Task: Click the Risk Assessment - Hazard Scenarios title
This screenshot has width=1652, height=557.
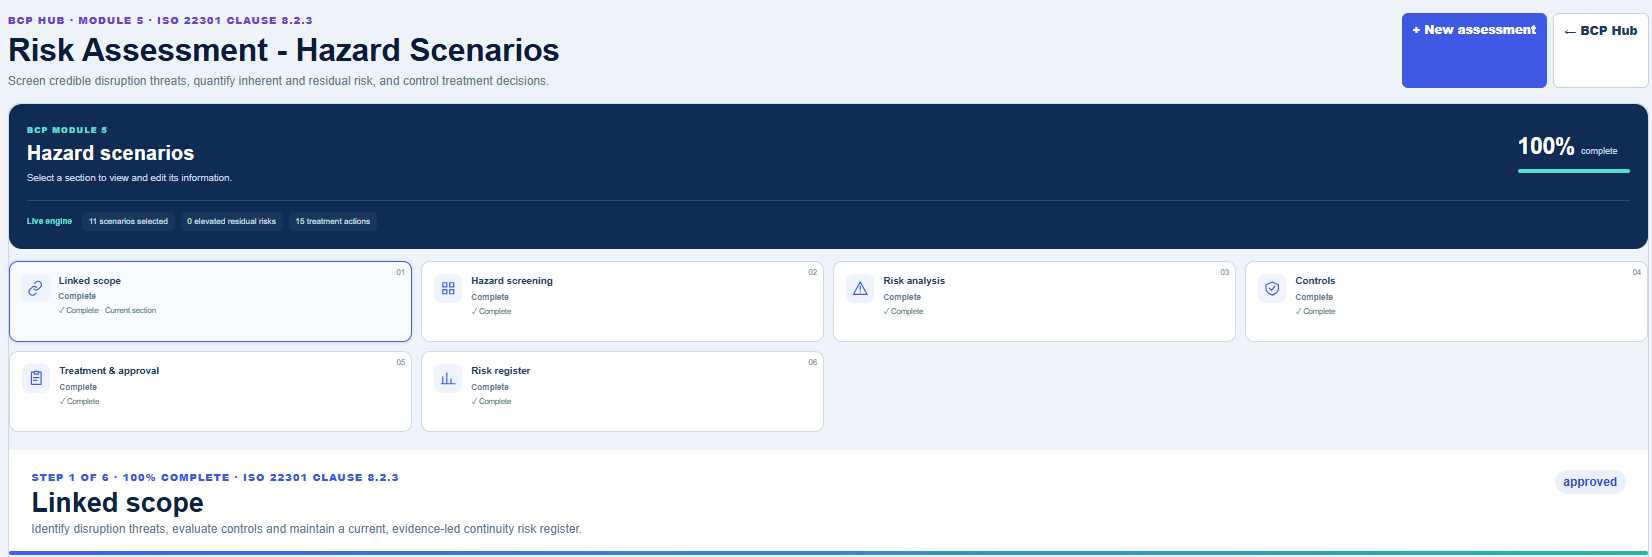Action: click(284, 50)
